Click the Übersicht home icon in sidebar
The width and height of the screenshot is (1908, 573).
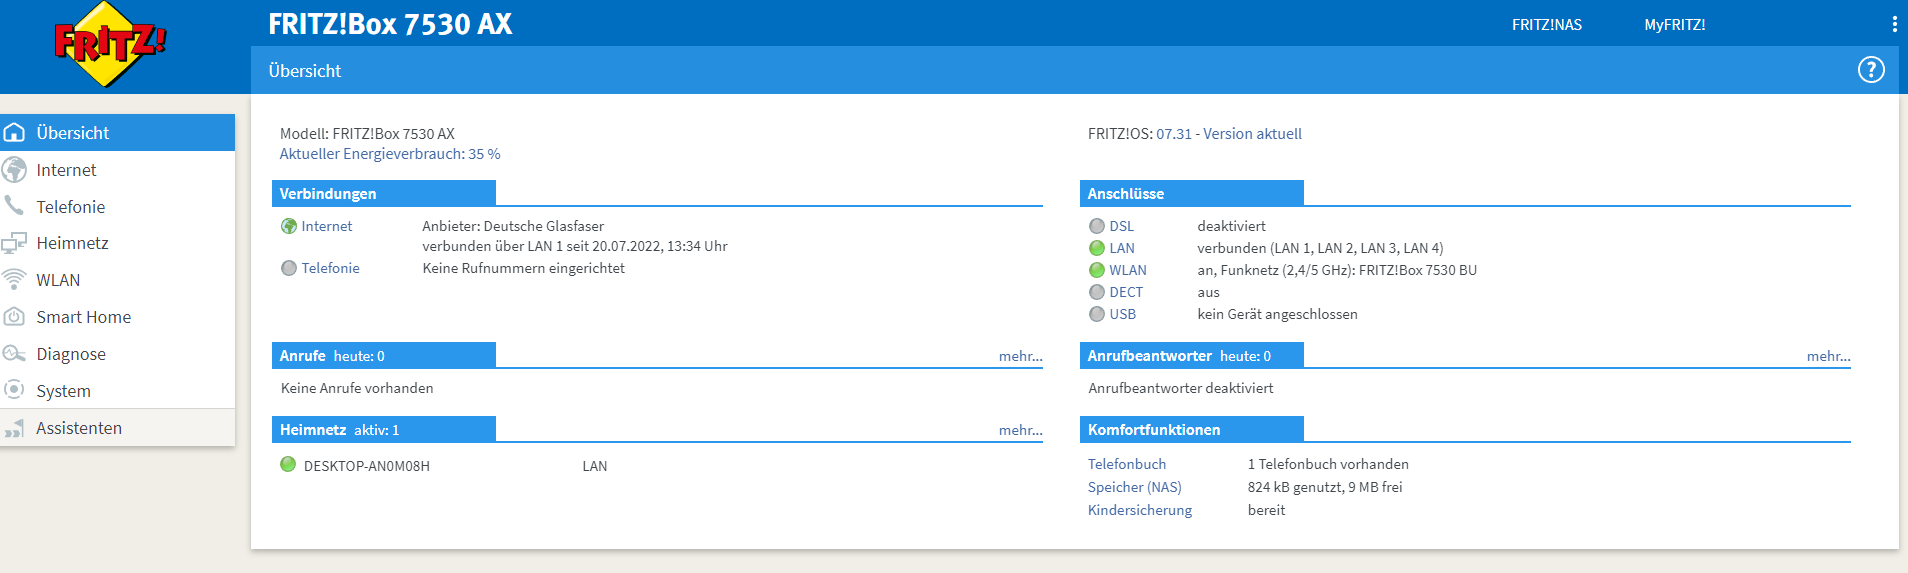coord(15,132)
